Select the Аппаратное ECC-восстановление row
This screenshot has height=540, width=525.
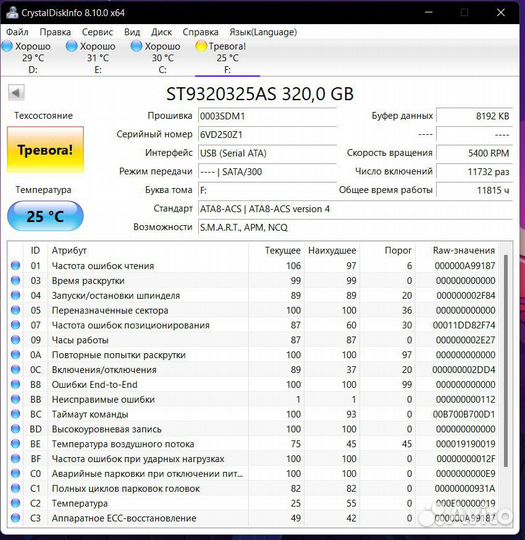click(253, 518)
